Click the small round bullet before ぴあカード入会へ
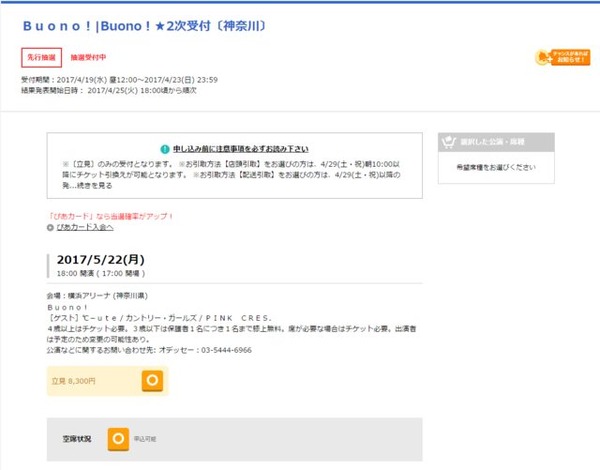Viewport: 600px width, 470px height. [50, 228]
